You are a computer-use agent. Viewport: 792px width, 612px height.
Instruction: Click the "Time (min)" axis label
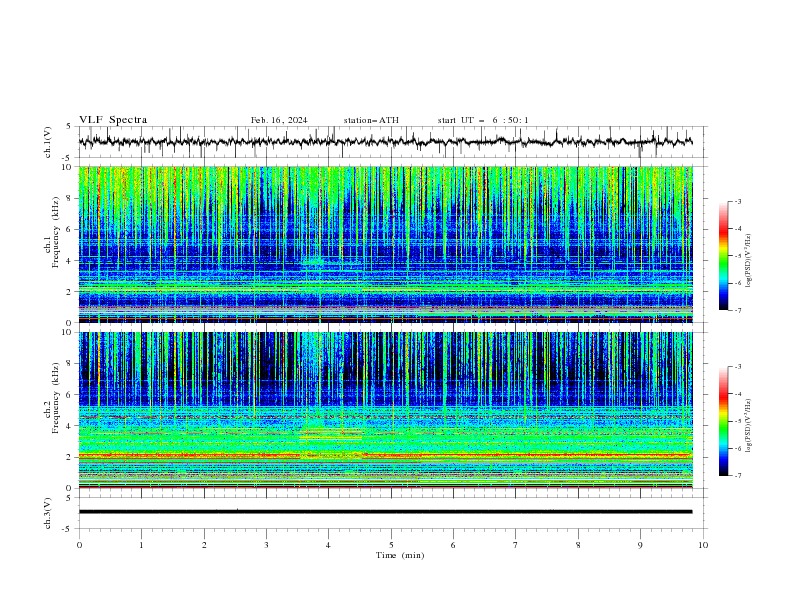click(x=400, y=555)
